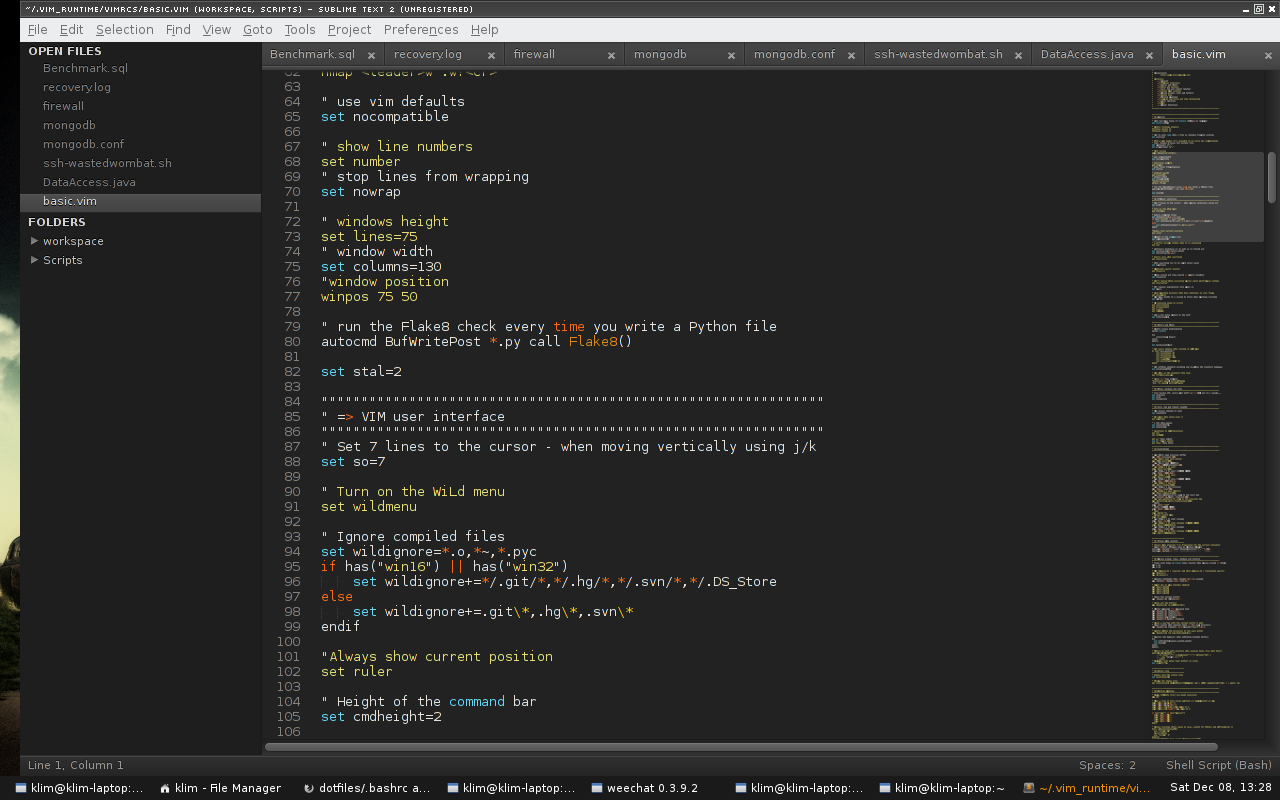Click the 'set cmdheight=2' line
The image size is (1280, 800).
pyautogui.click(x=381, y=716)
